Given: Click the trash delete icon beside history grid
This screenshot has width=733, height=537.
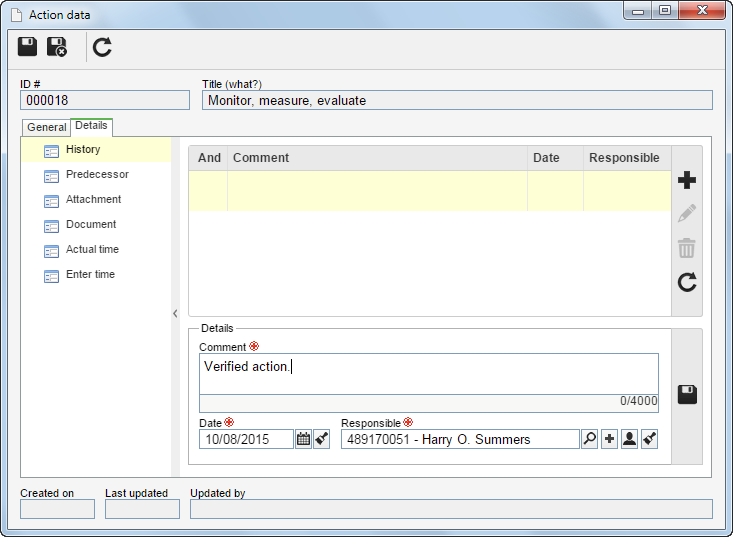Looking at the screenshot, I should [687, 248].
